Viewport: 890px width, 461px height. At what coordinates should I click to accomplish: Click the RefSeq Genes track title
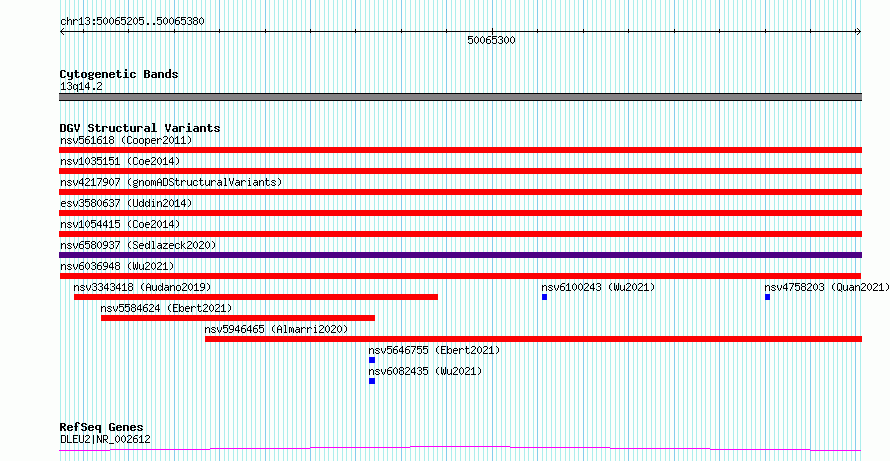[x=102, y=427]
